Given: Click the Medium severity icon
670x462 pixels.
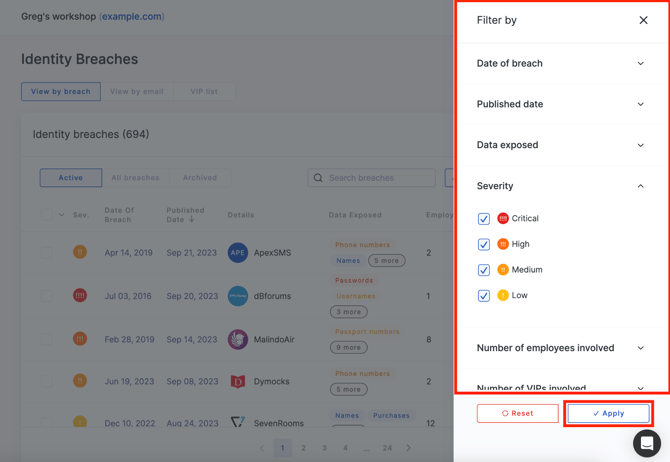Looking at the screenshot, I should click(503, 270).
